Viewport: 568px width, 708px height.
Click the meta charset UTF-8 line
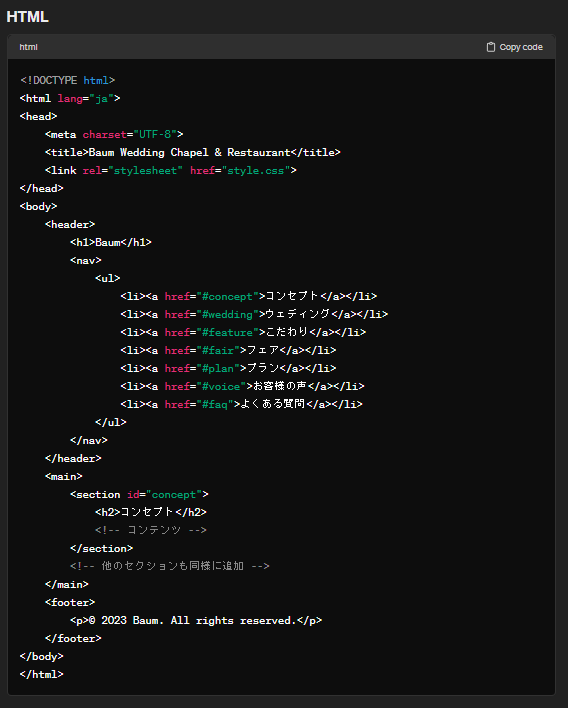(x=114, y=135)
